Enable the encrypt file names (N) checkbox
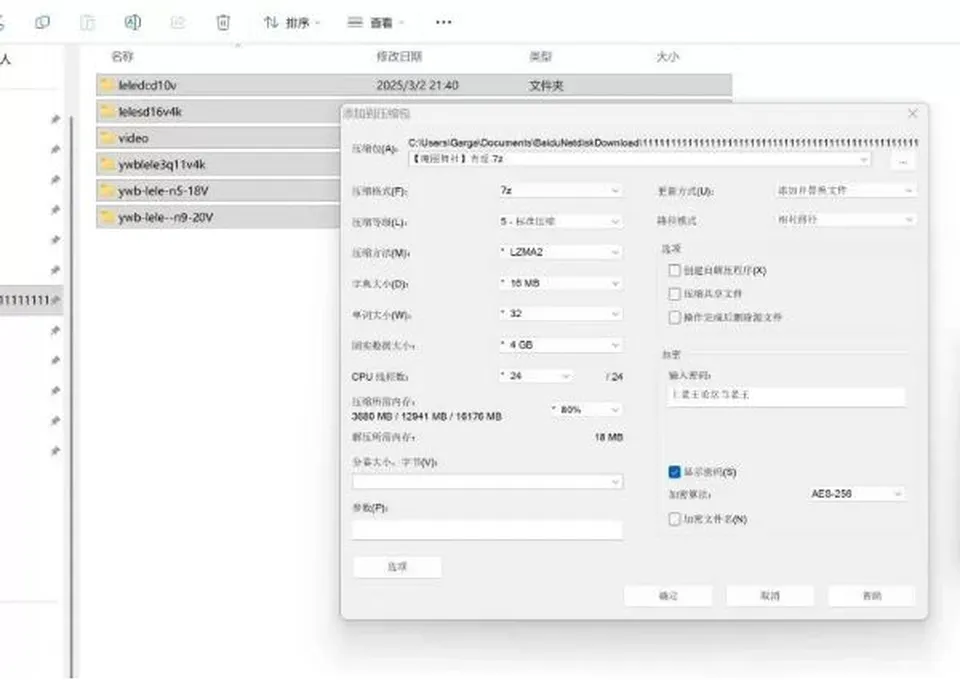The image size is (960, 680). [x=675, y=519]
